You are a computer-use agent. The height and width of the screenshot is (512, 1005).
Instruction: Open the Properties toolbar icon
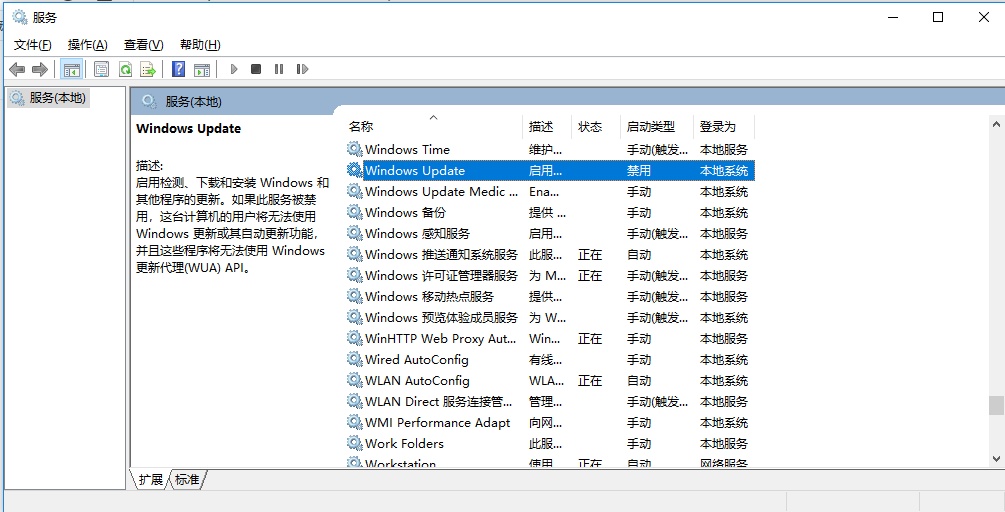[101, 69]
